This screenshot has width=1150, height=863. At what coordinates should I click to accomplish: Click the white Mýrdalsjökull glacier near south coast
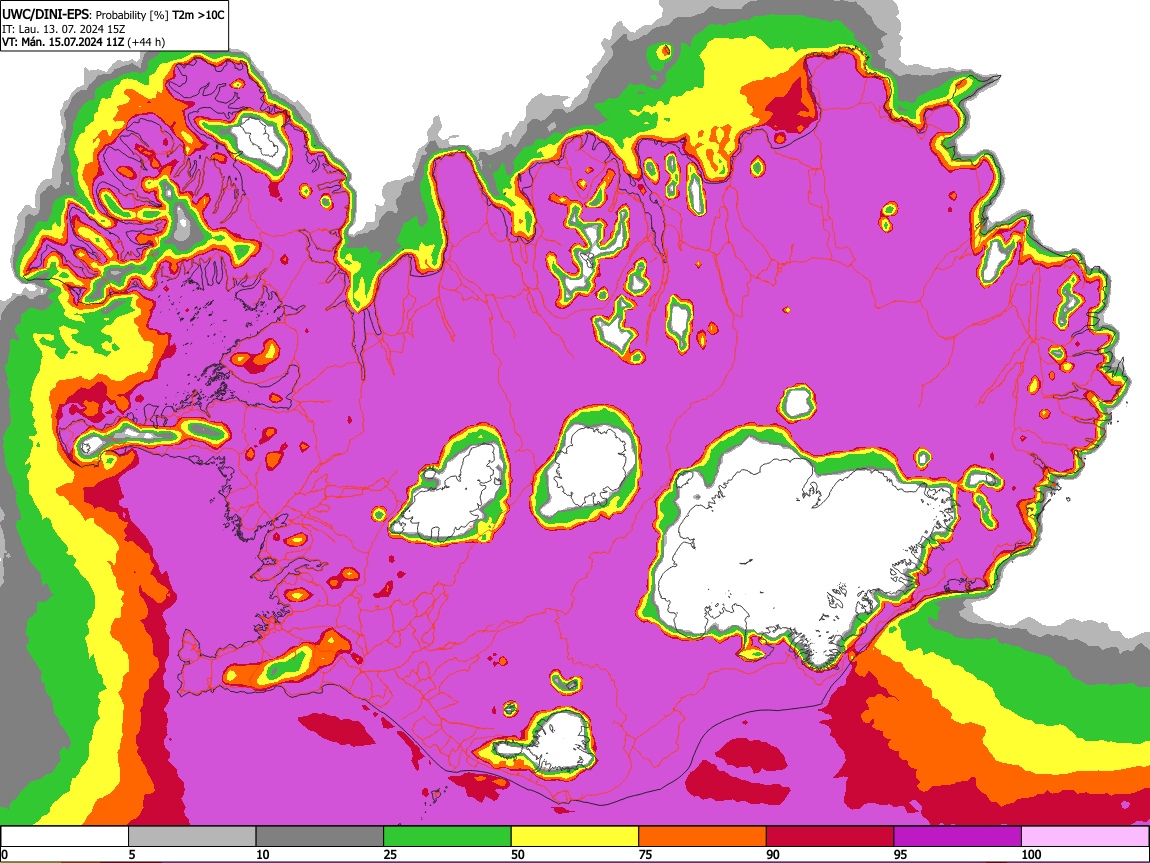(x=561, y=741)
